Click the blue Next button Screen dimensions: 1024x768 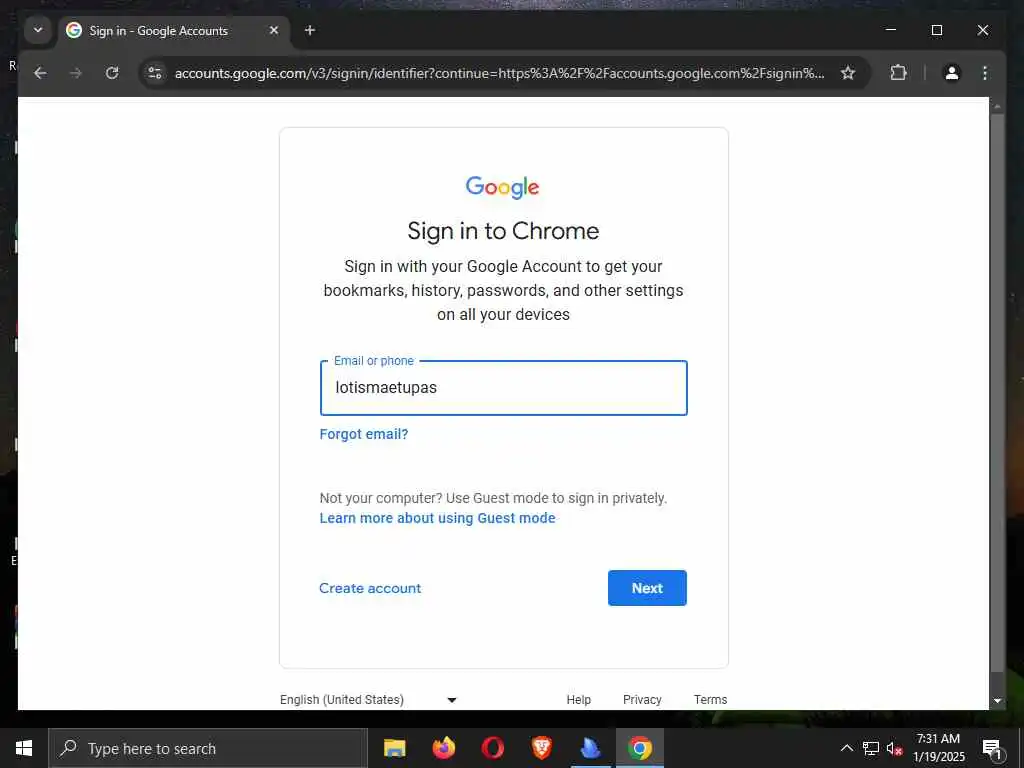647,588
